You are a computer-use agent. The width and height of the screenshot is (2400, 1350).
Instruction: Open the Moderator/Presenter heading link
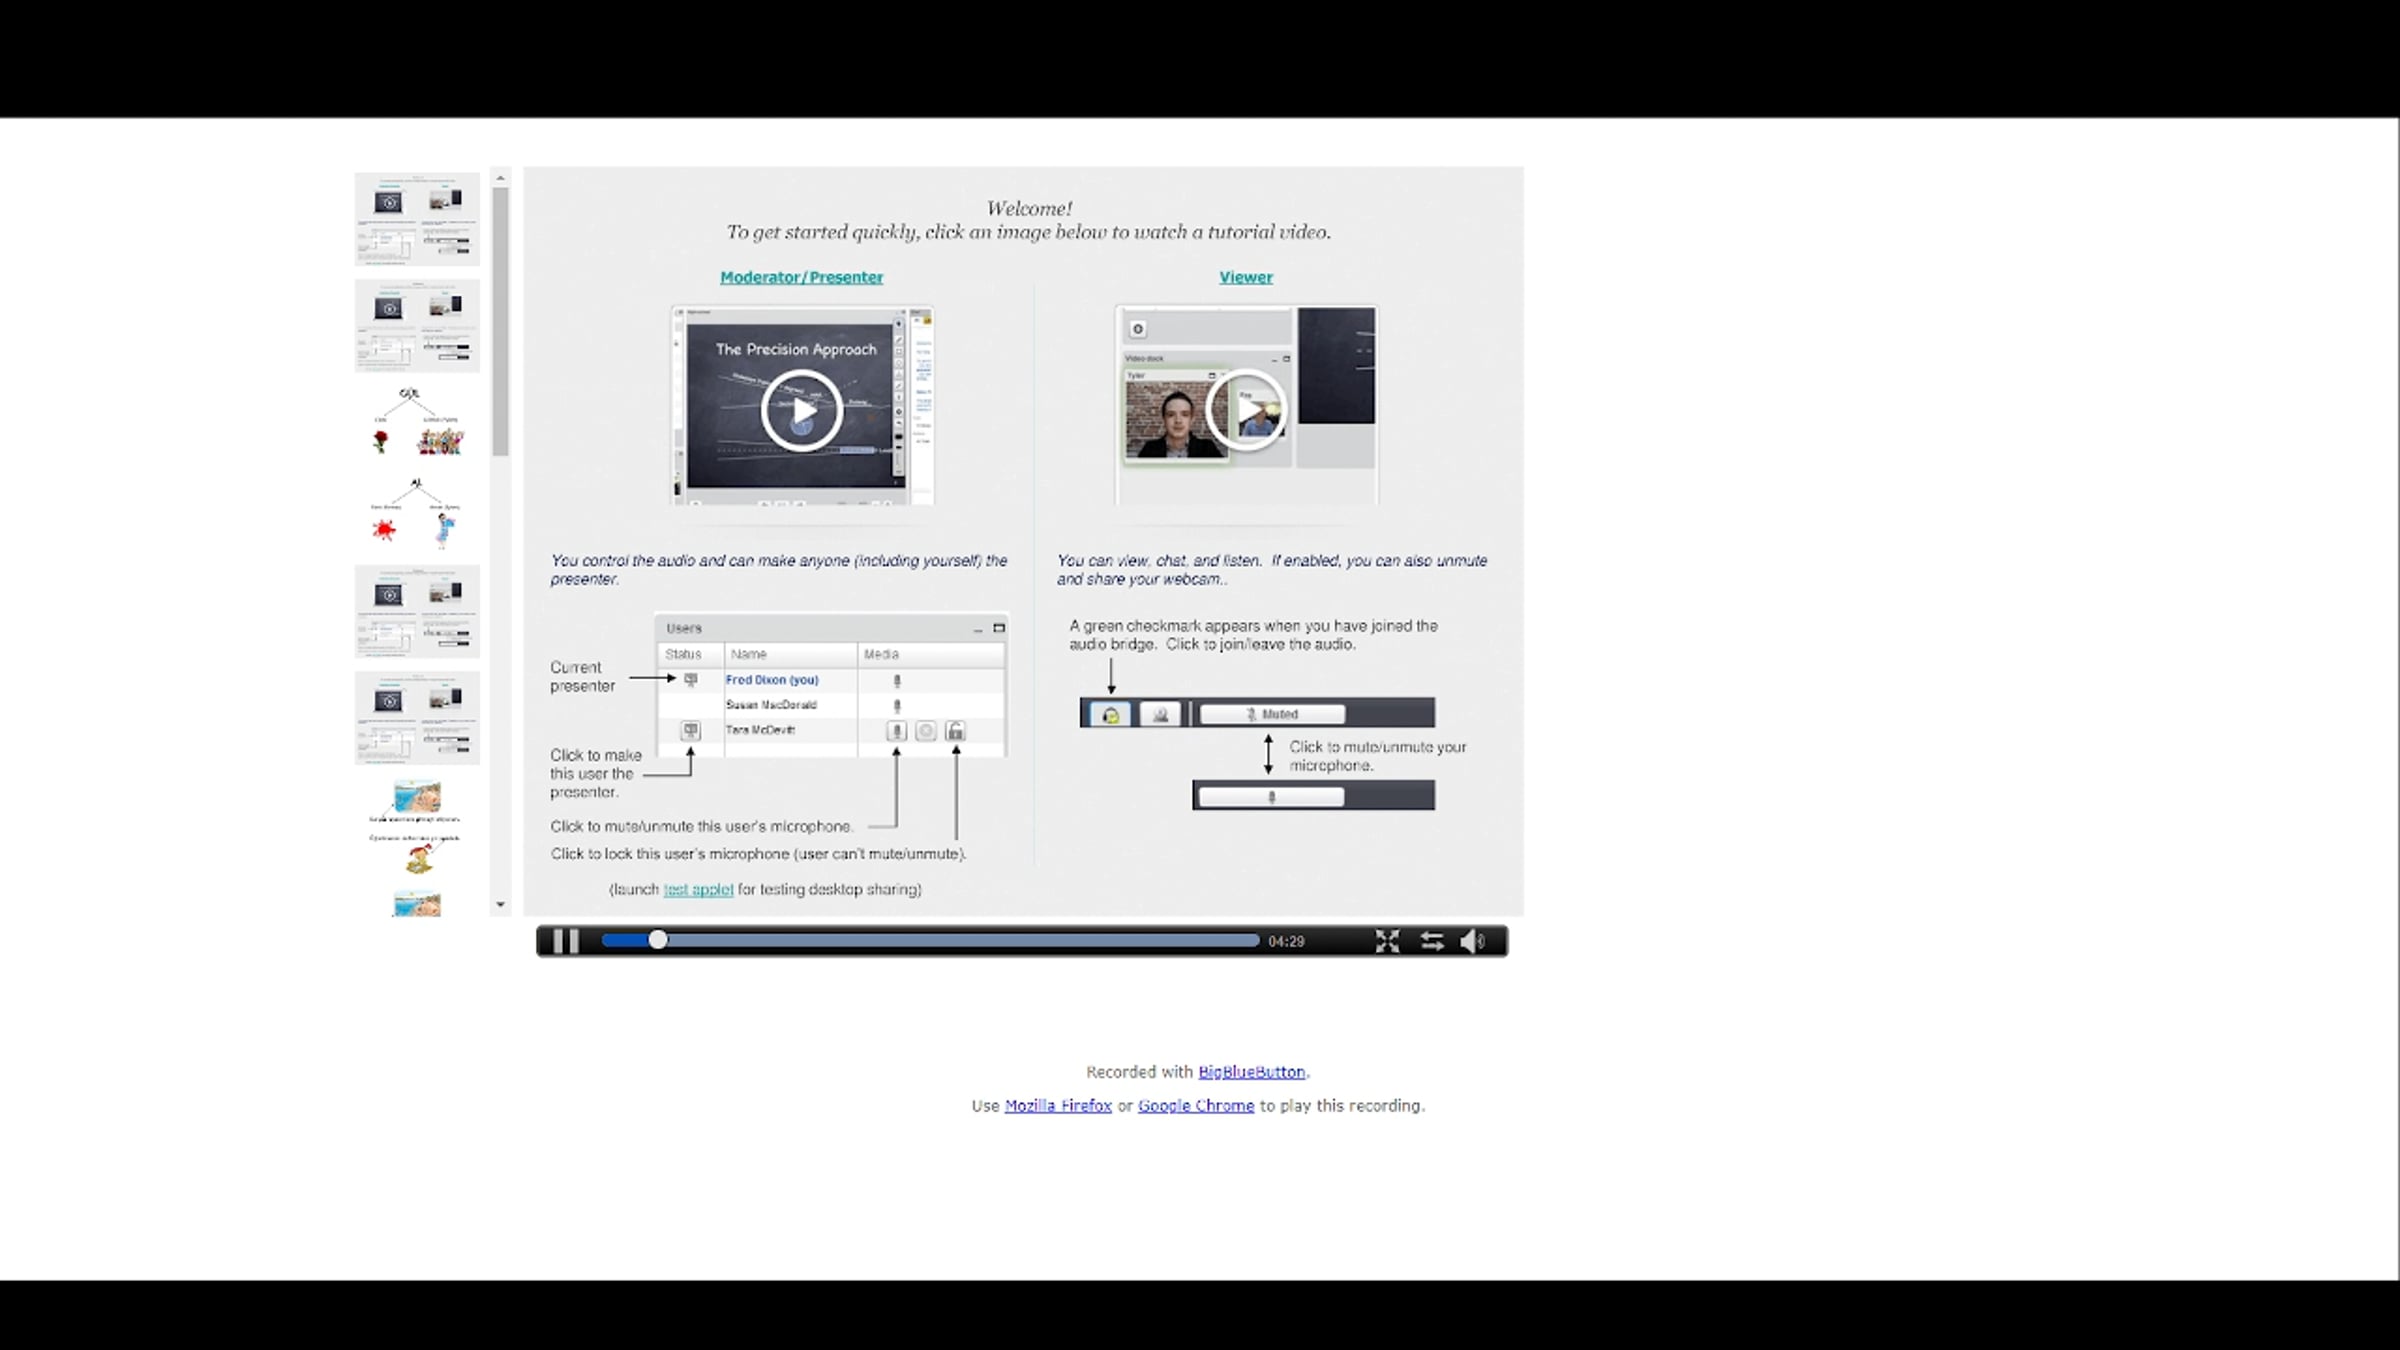coord(801,277)
